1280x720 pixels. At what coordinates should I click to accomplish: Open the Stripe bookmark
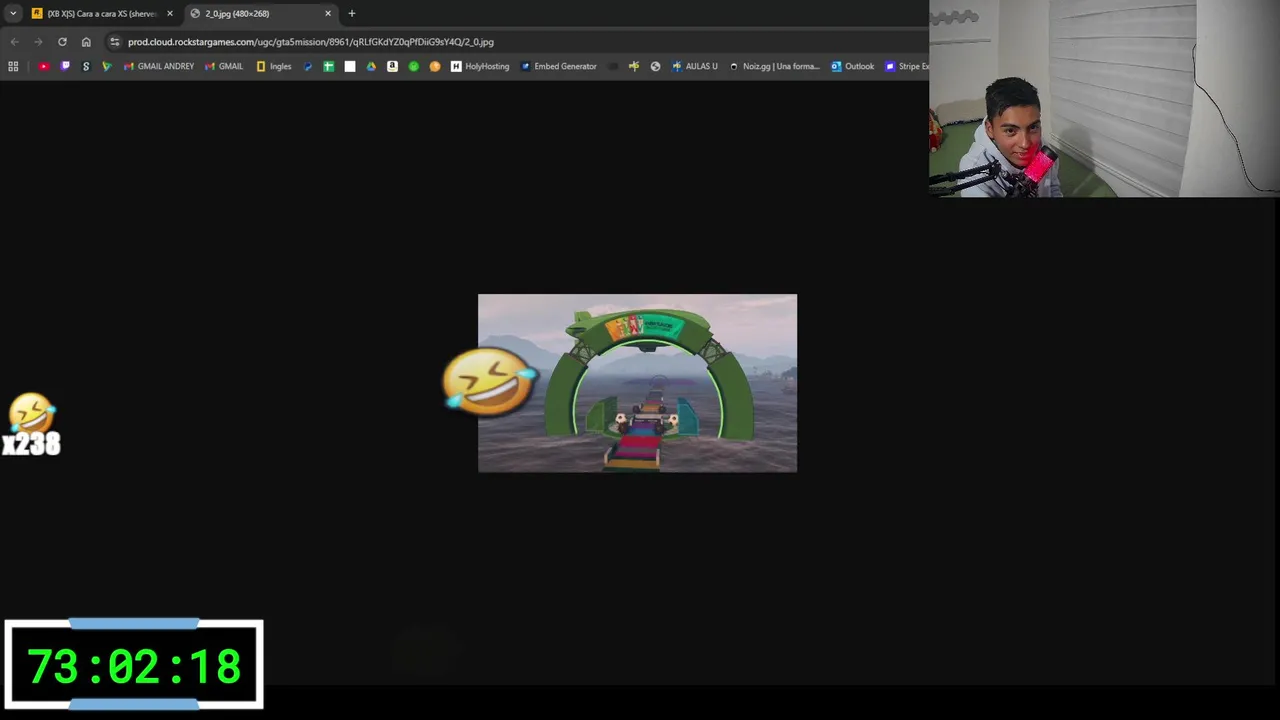click(x=906, y=66)
